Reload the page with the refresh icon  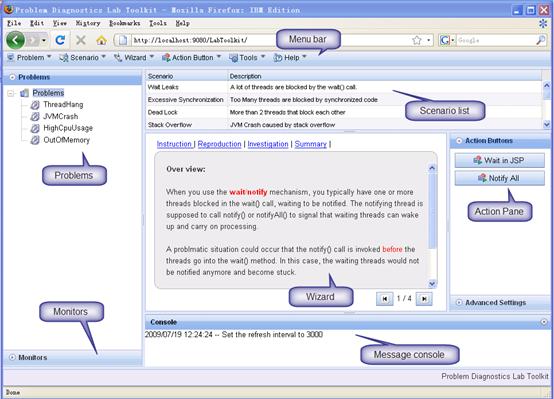pos(60,40)
